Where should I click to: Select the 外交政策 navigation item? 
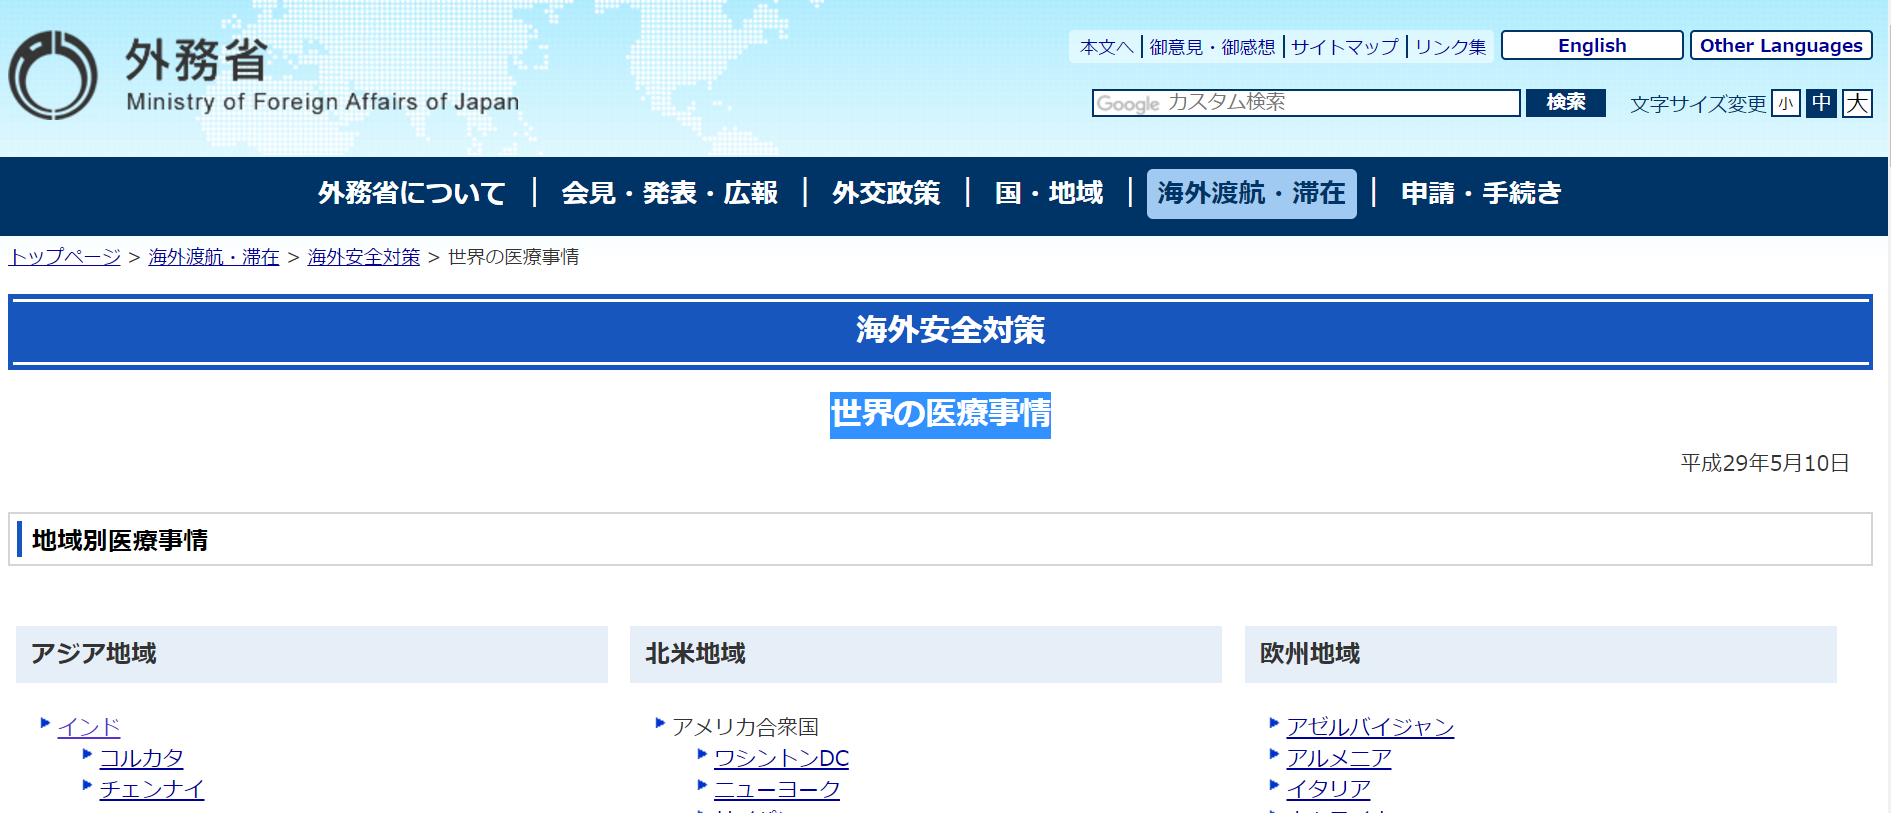pos(886,193)
